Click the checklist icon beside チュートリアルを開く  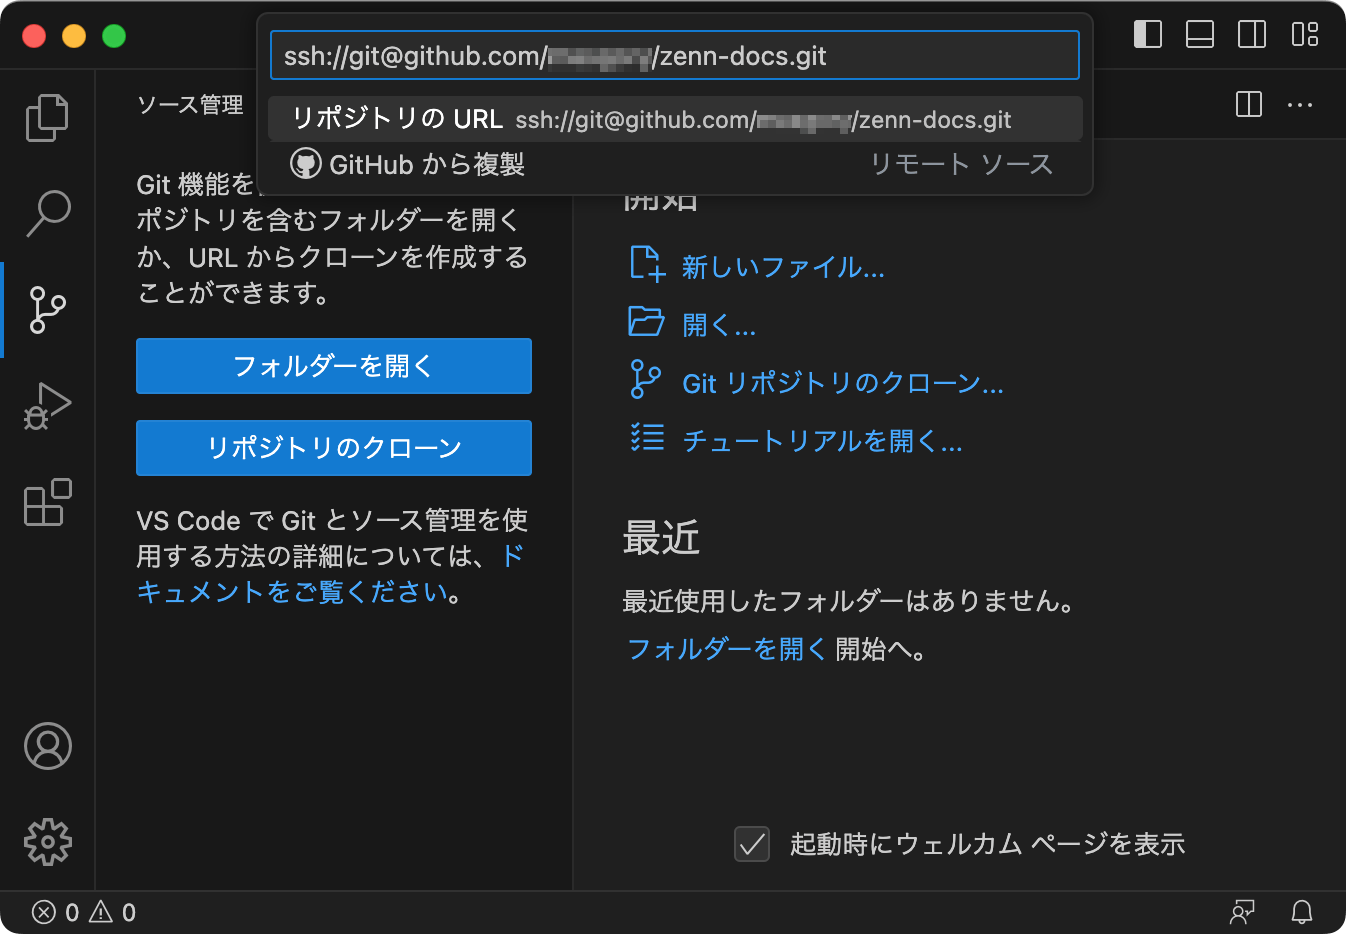(x=647, y=437)
